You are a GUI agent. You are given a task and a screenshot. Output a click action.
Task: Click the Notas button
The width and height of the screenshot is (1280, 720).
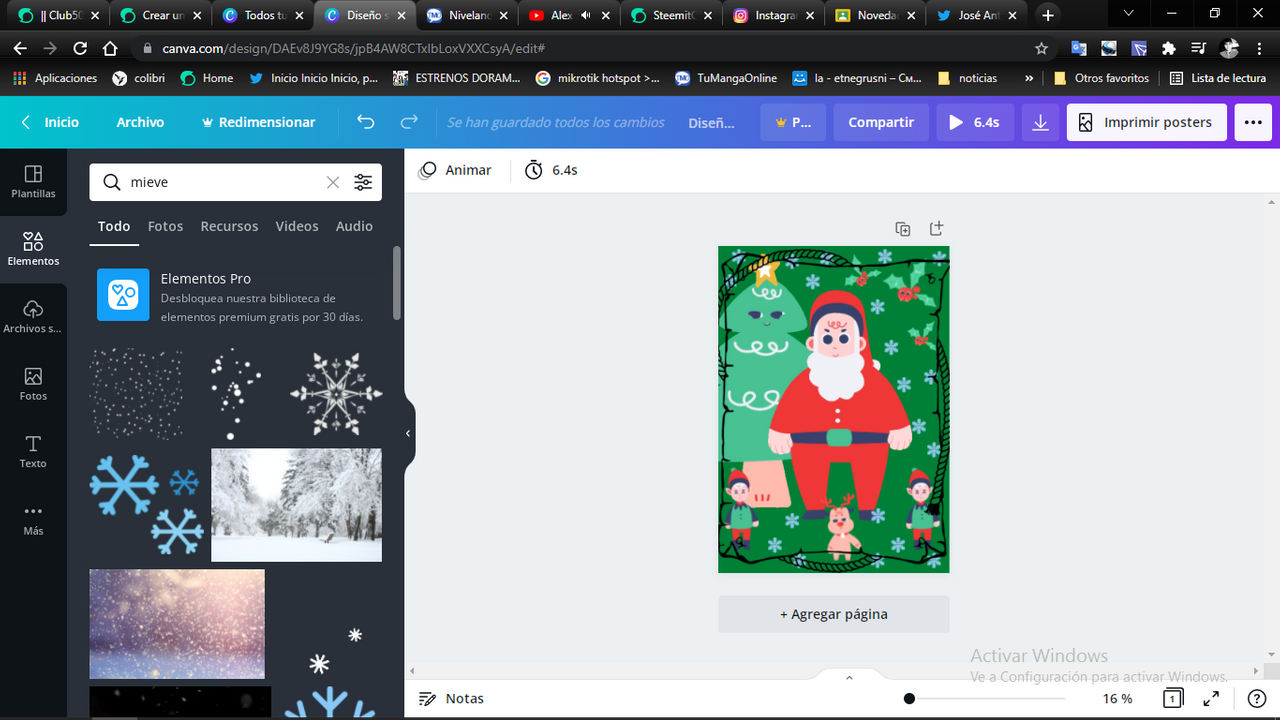451,699
